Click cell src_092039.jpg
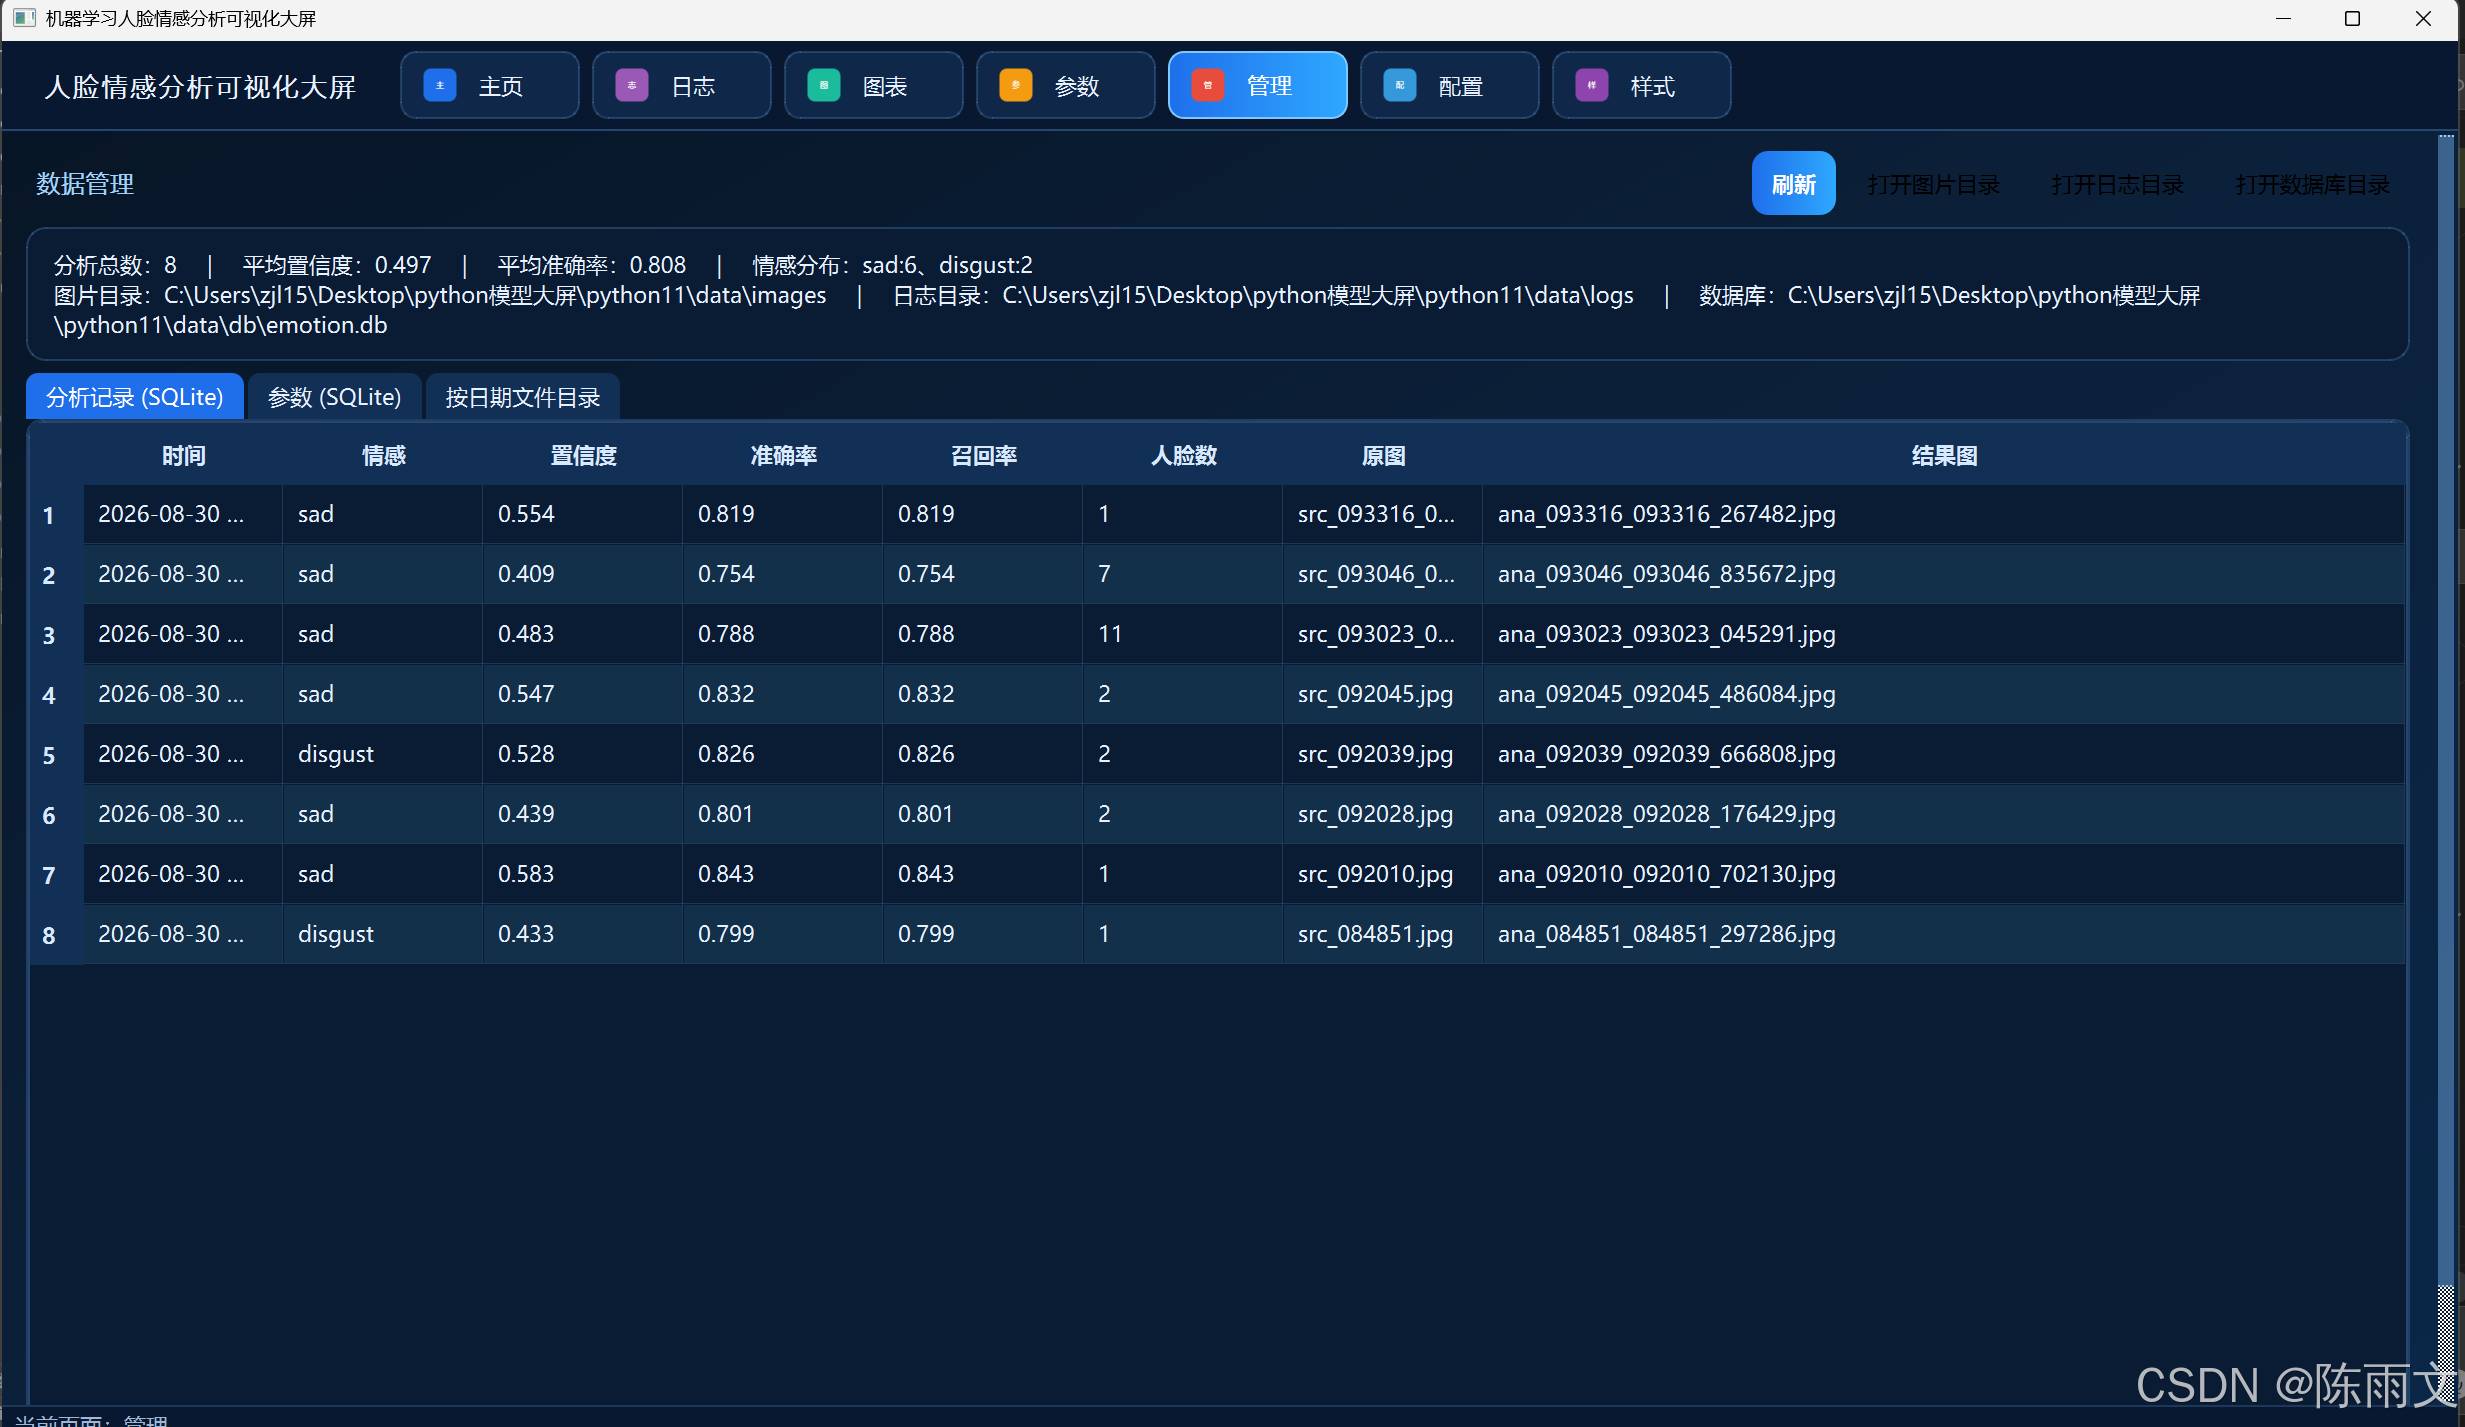 (x=1383, y=754)
